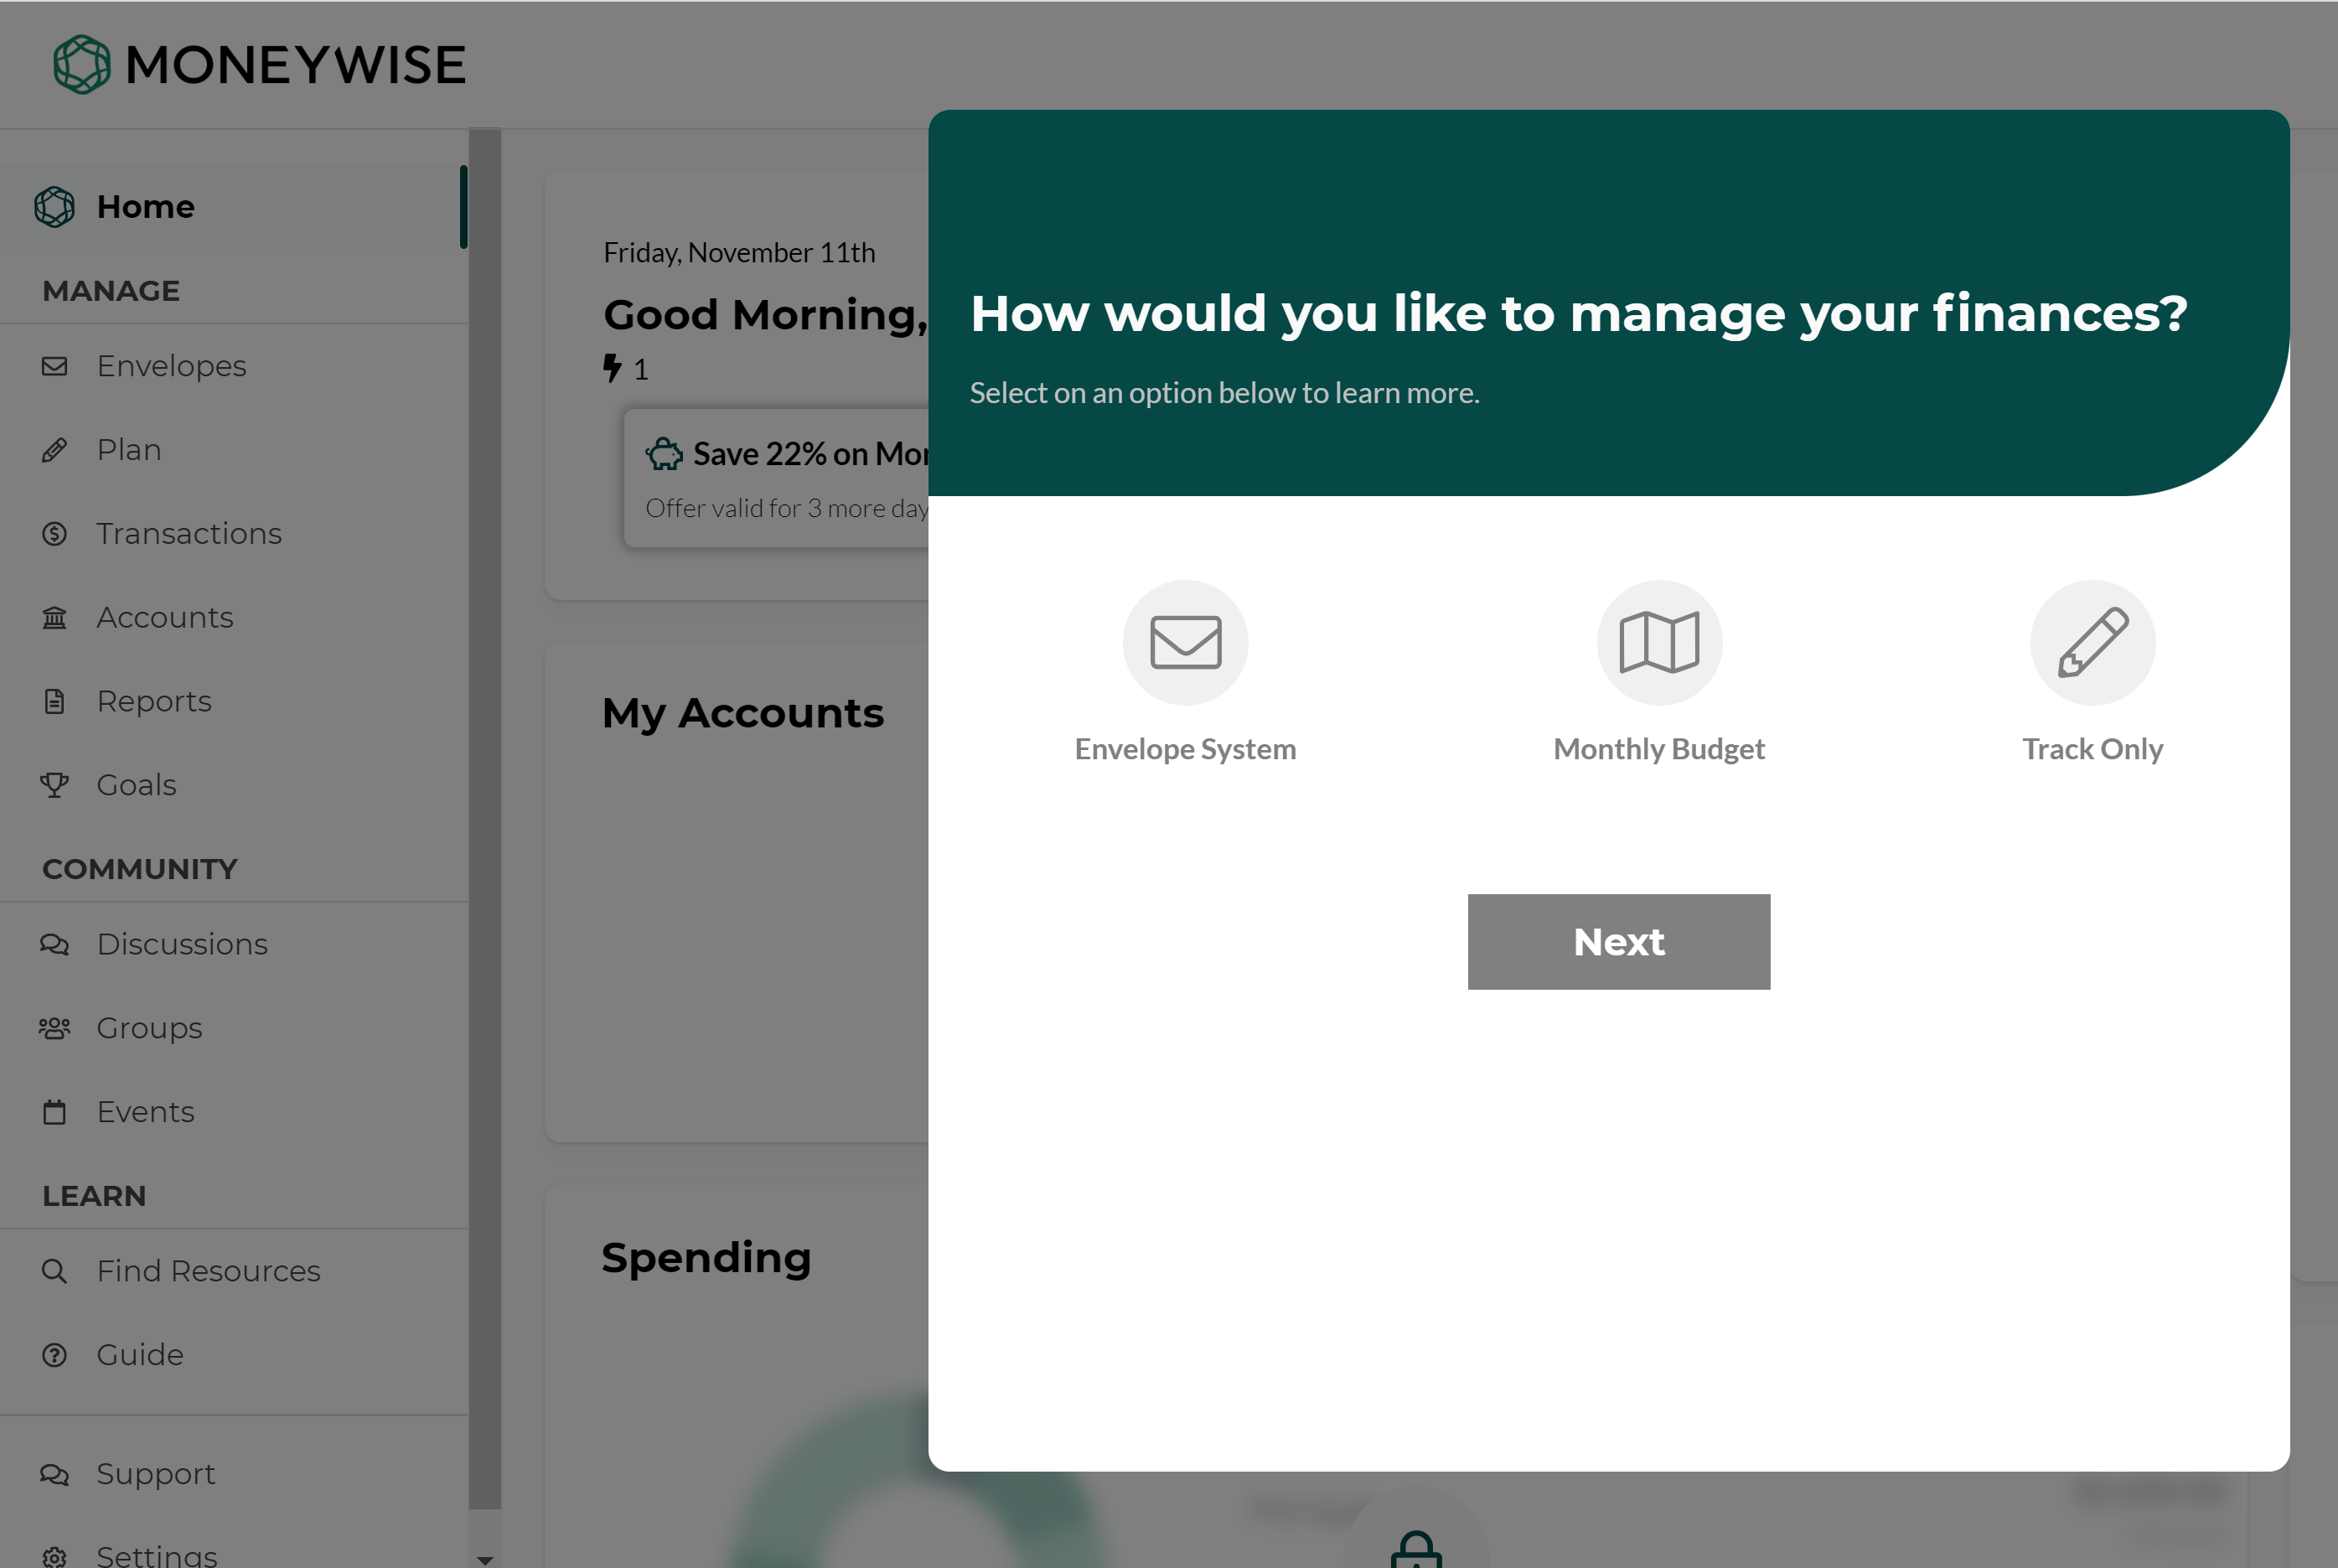2338x1568 pixels.
Task: Click the Transactions dollar icon in sidebar
Action: point(54,534)
